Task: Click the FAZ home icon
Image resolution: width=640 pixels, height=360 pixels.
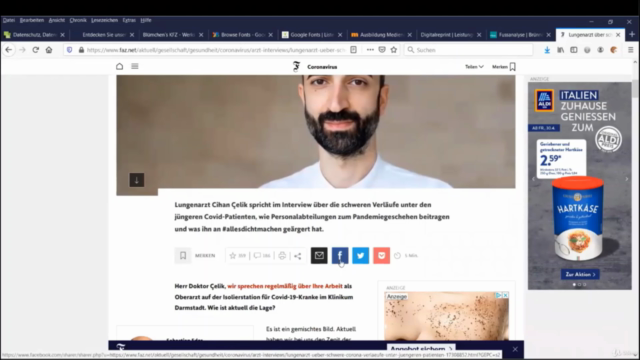Action: coord(120,66)
